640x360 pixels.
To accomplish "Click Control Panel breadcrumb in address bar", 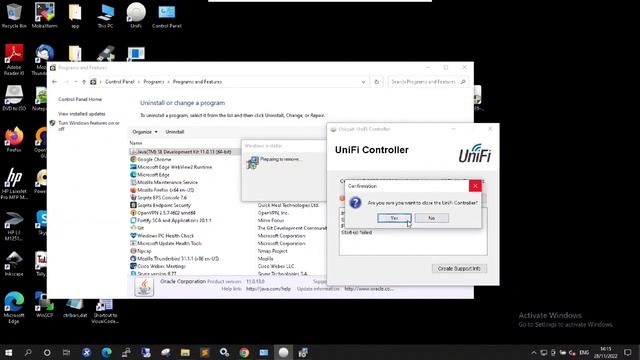I will (x=120, y=82).
